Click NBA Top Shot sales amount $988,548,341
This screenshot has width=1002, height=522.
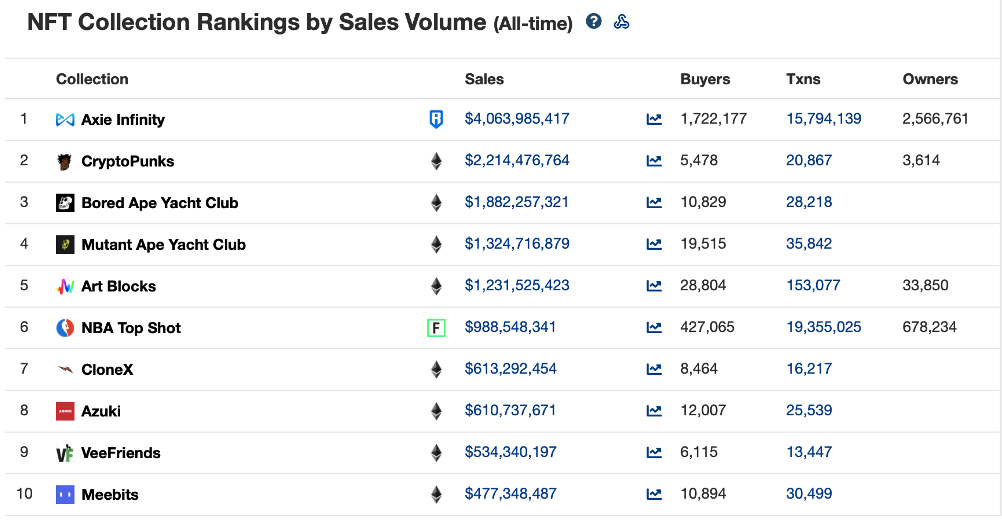(510, 327)
